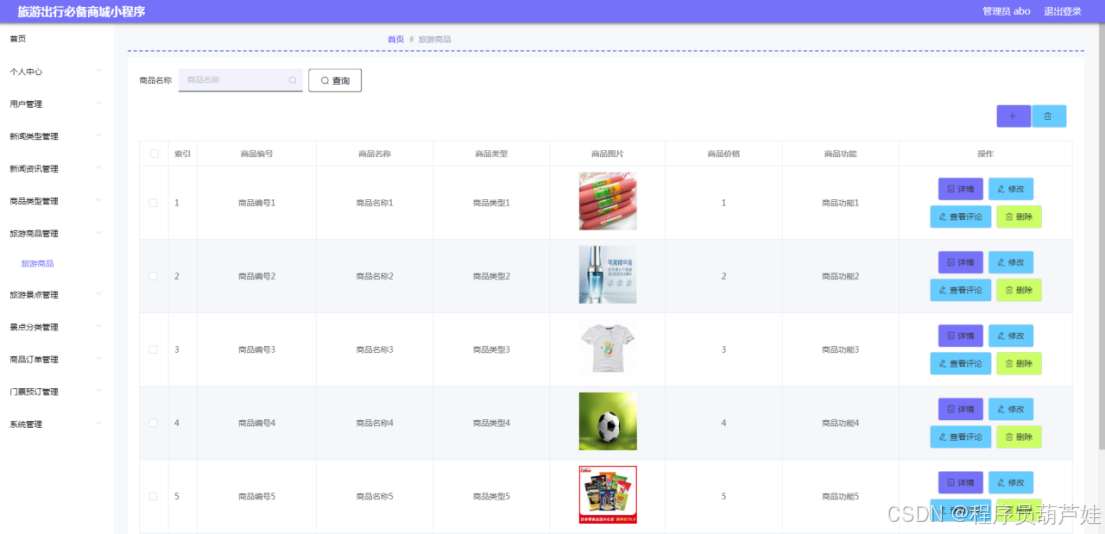Viewport: 1105px width, 534px height.
Task: Click 管理员 abo in the header
Action: [x=1006, y=11]
